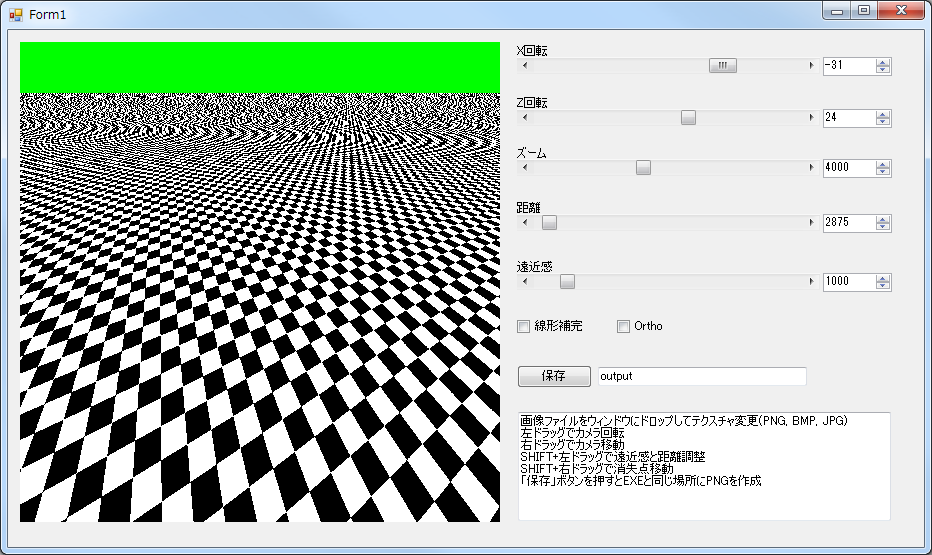
Task: Increase ズーム value with spinner up arrow
Action: [883, 165]
